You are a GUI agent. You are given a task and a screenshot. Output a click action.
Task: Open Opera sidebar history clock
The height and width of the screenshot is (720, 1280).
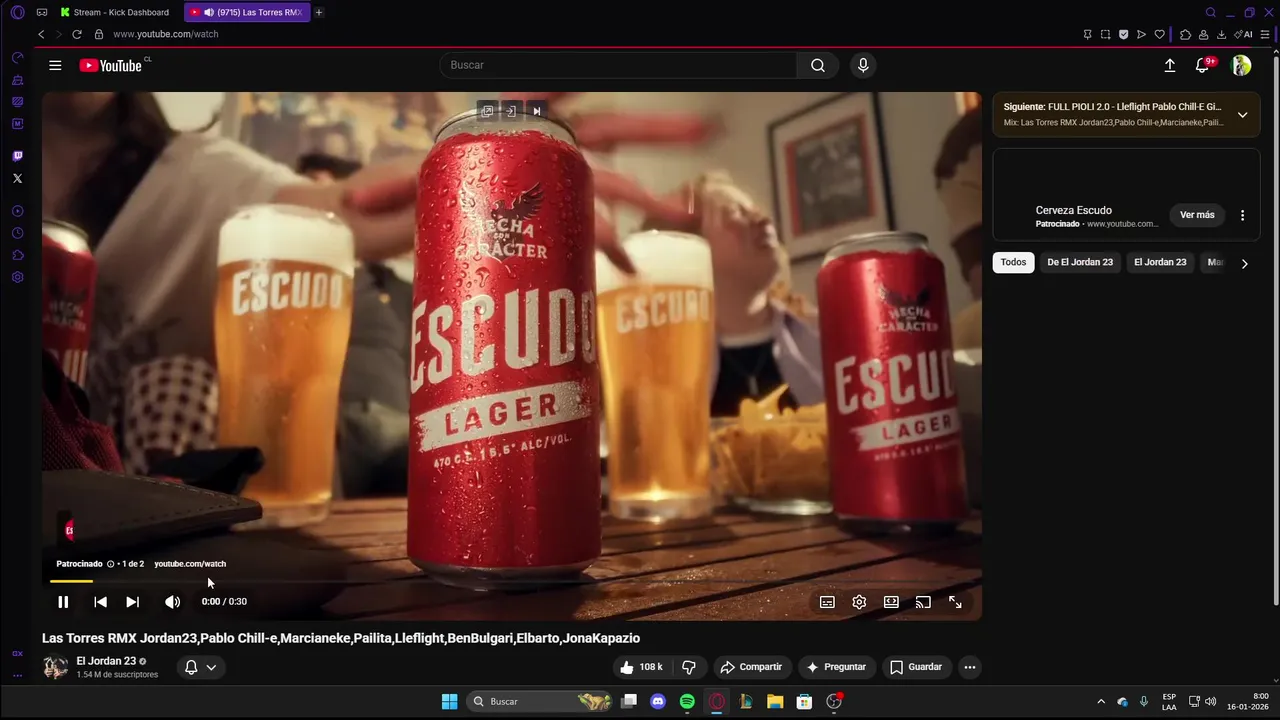pos(17,233)
